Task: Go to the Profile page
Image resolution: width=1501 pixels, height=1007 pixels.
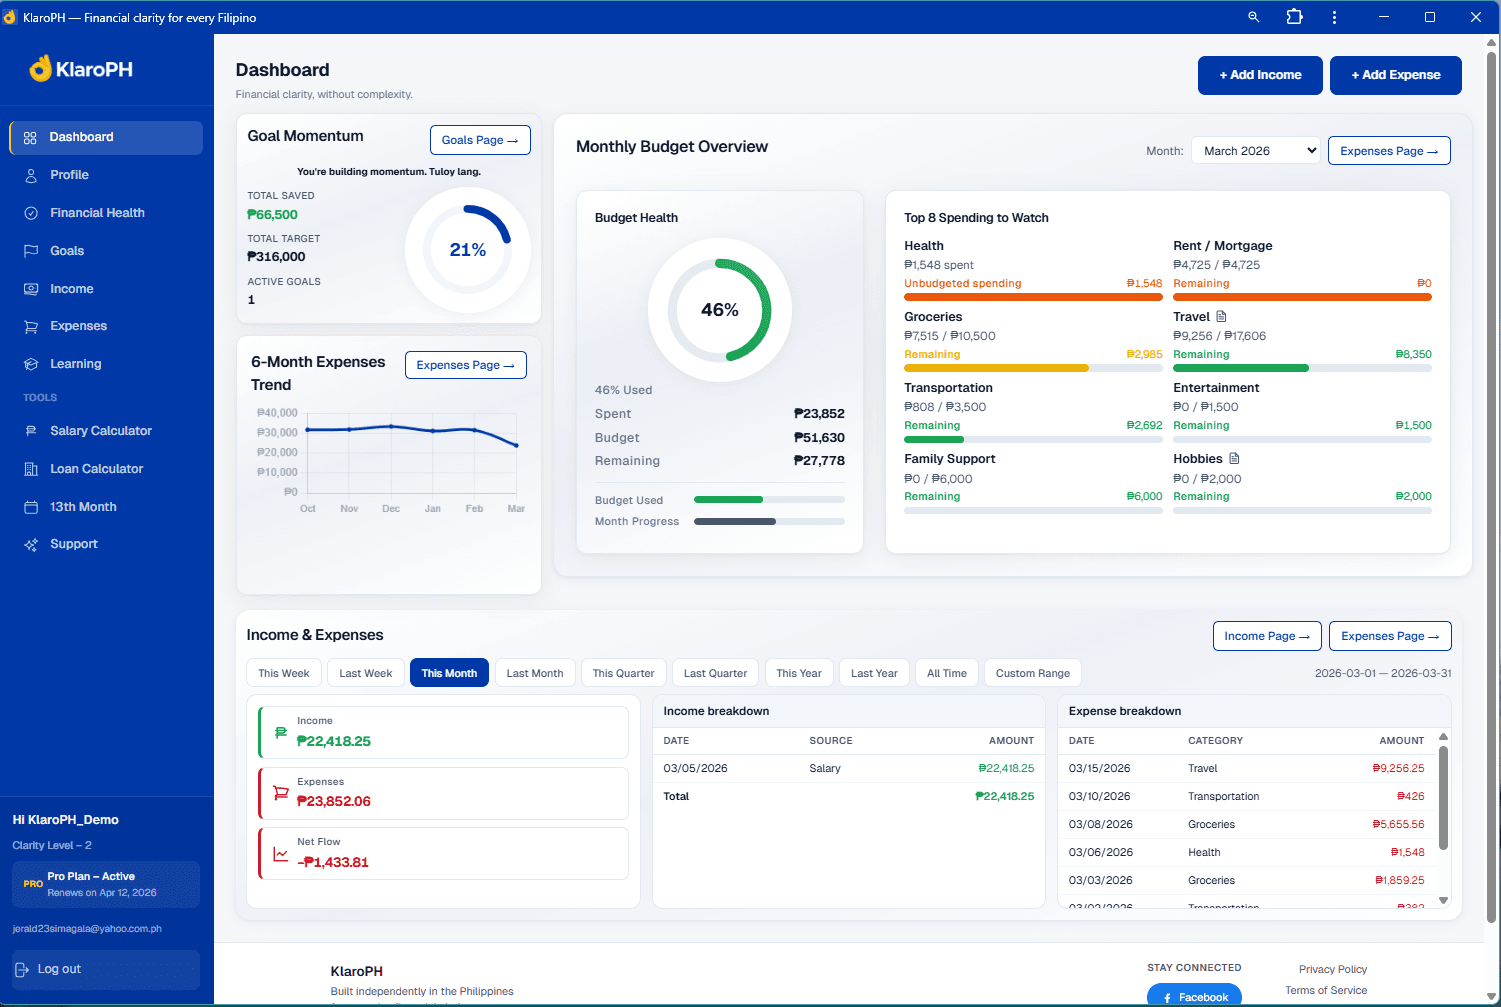Action: 70,174
